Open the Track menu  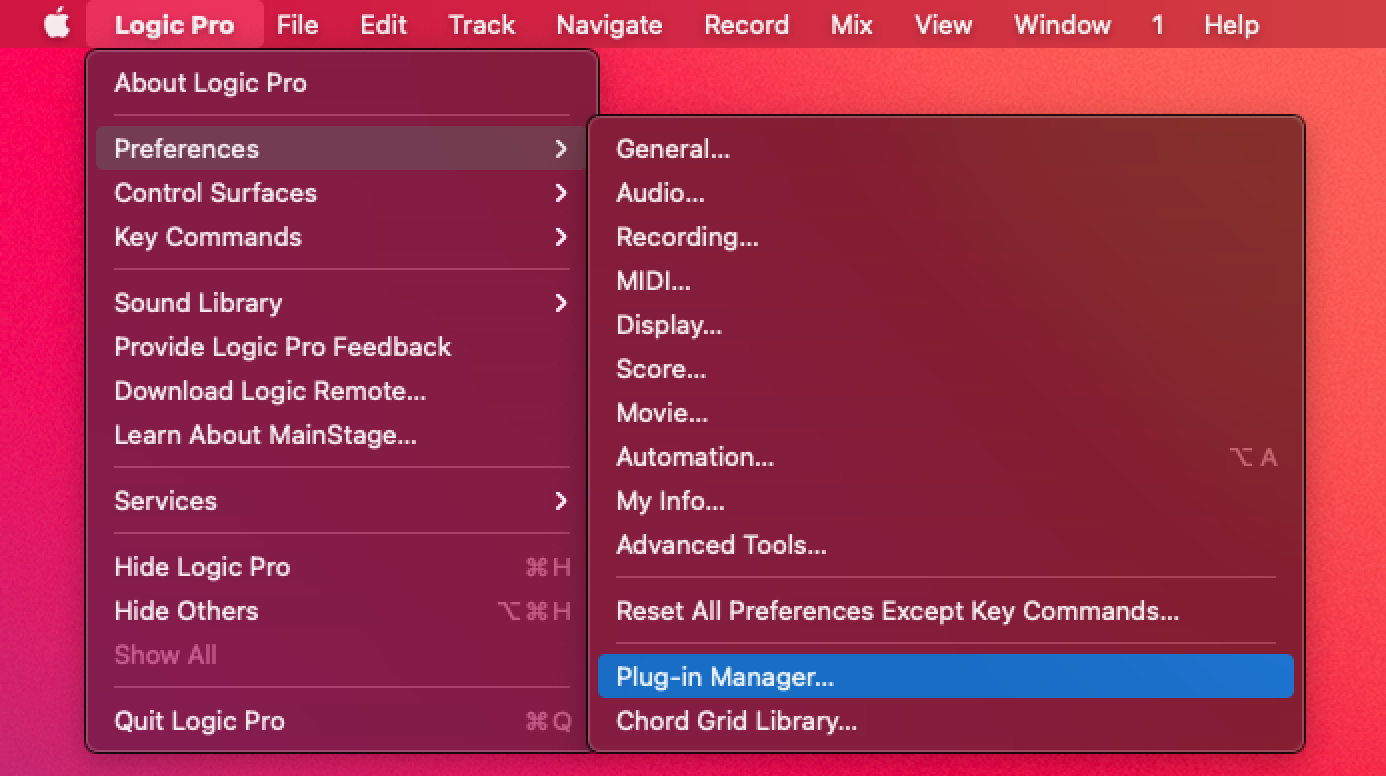pyautogui.click(x=481, y=24)
